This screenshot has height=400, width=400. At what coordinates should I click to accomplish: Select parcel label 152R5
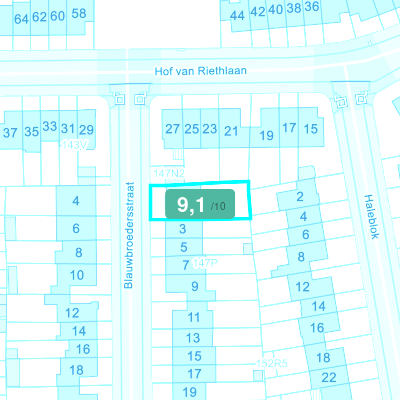pyautogui.click(x=272, y=363)
